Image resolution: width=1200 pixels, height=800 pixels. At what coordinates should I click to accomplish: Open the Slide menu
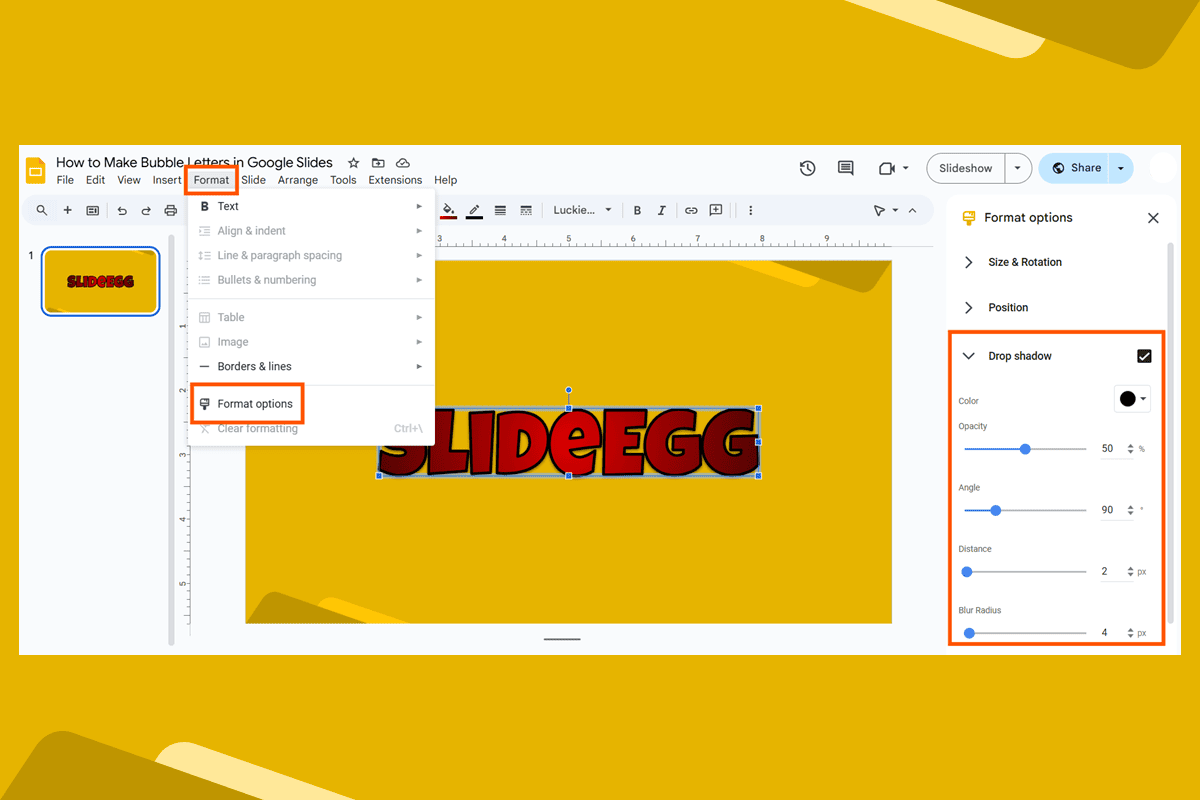coord(253,180)
